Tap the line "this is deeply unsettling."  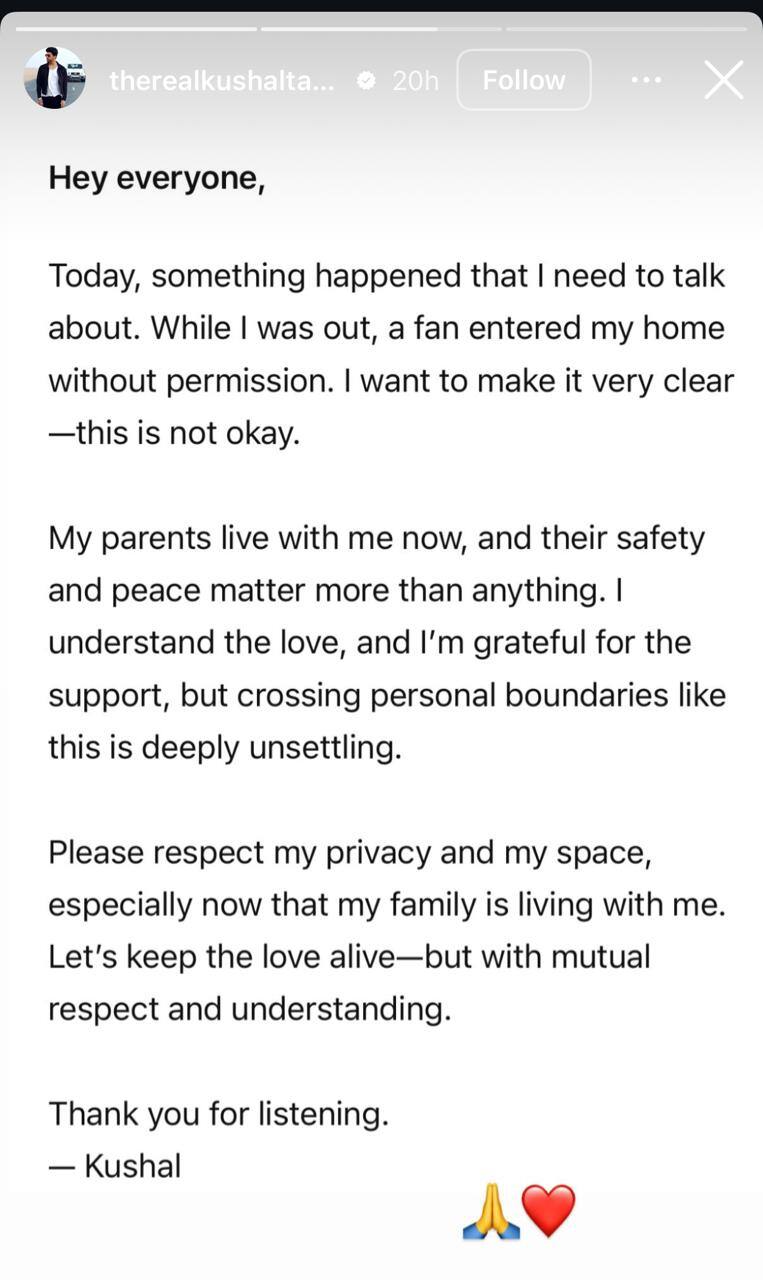[x=224, y=747]
